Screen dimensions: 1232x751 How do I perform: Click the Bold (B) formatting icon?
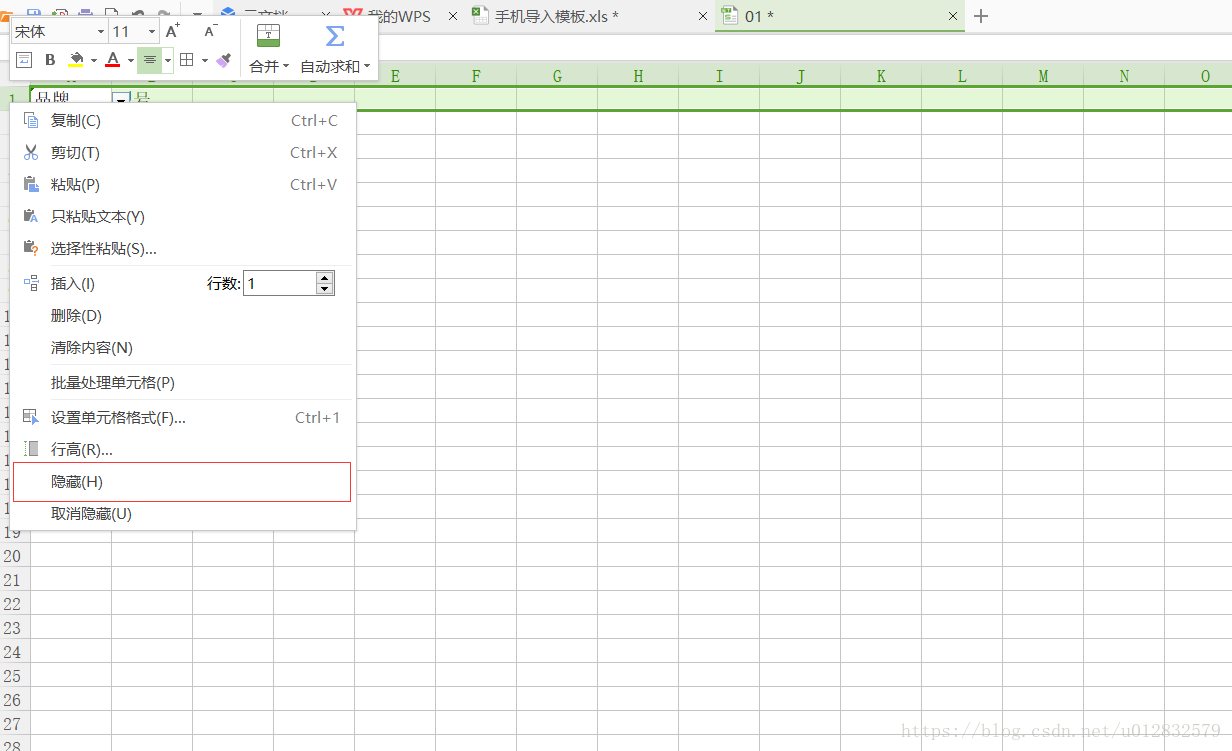tap(50, 60)
